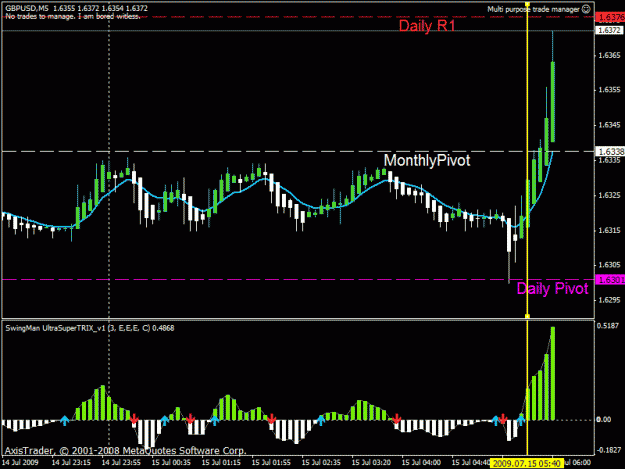Click the last tall green candle on chart
Screen dimensions: 625x469
(553, 102)
